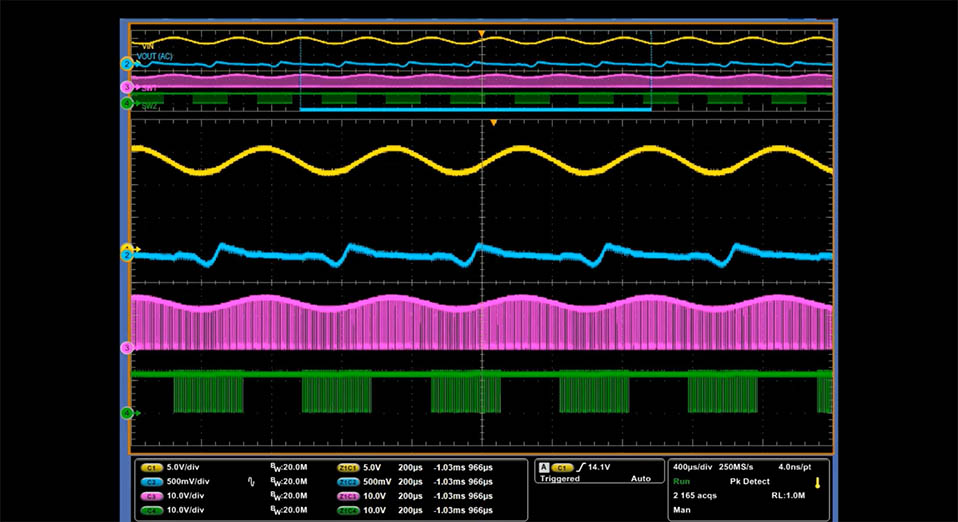
Task: Click the channel 3 ground marker in zoom view
Action: pyautogui.click(x=127, y=348)
